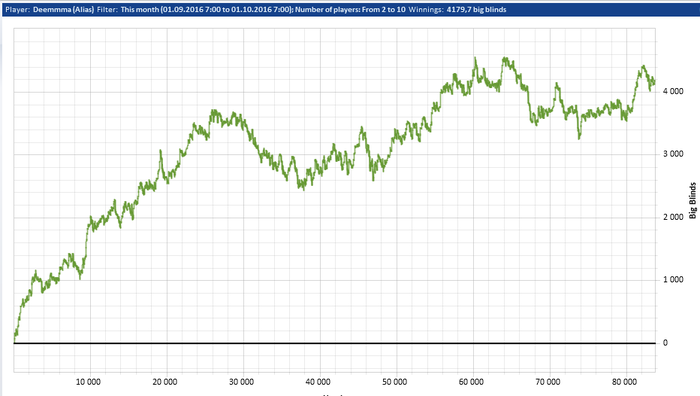
Task: Click the Big Blinds axis title
Action: point(692,200)
